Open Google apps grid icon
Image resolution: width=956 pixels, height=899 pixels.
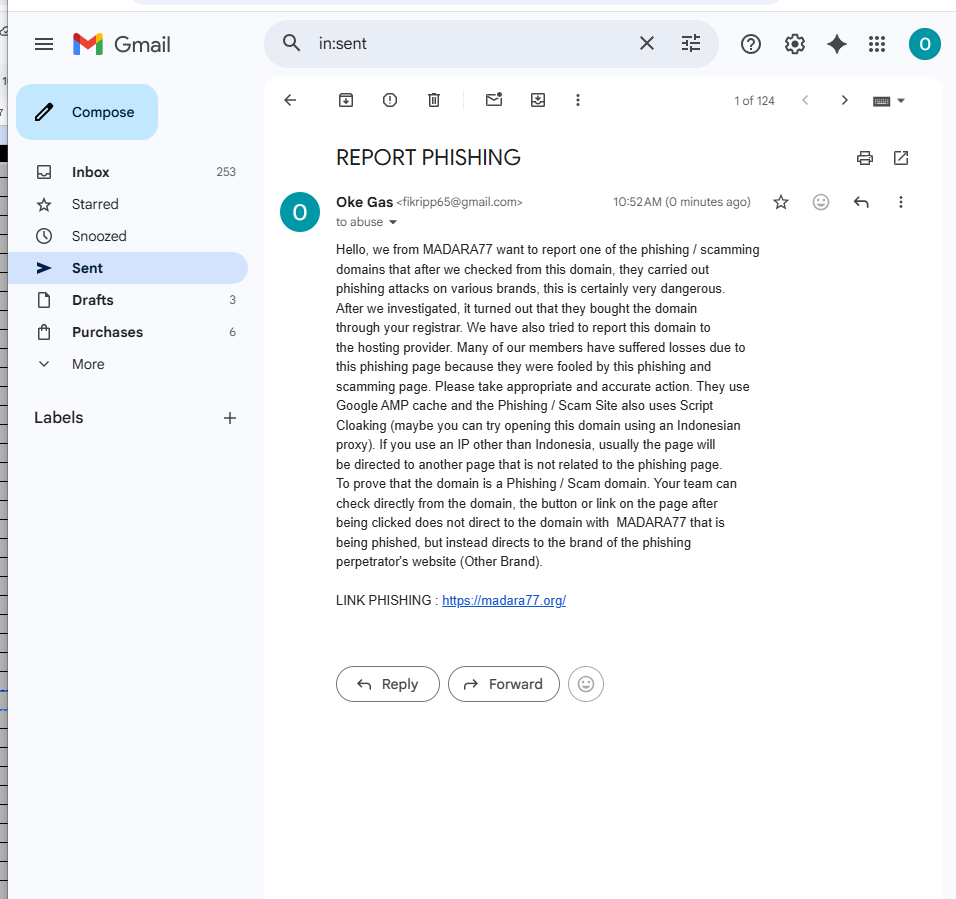877,44
